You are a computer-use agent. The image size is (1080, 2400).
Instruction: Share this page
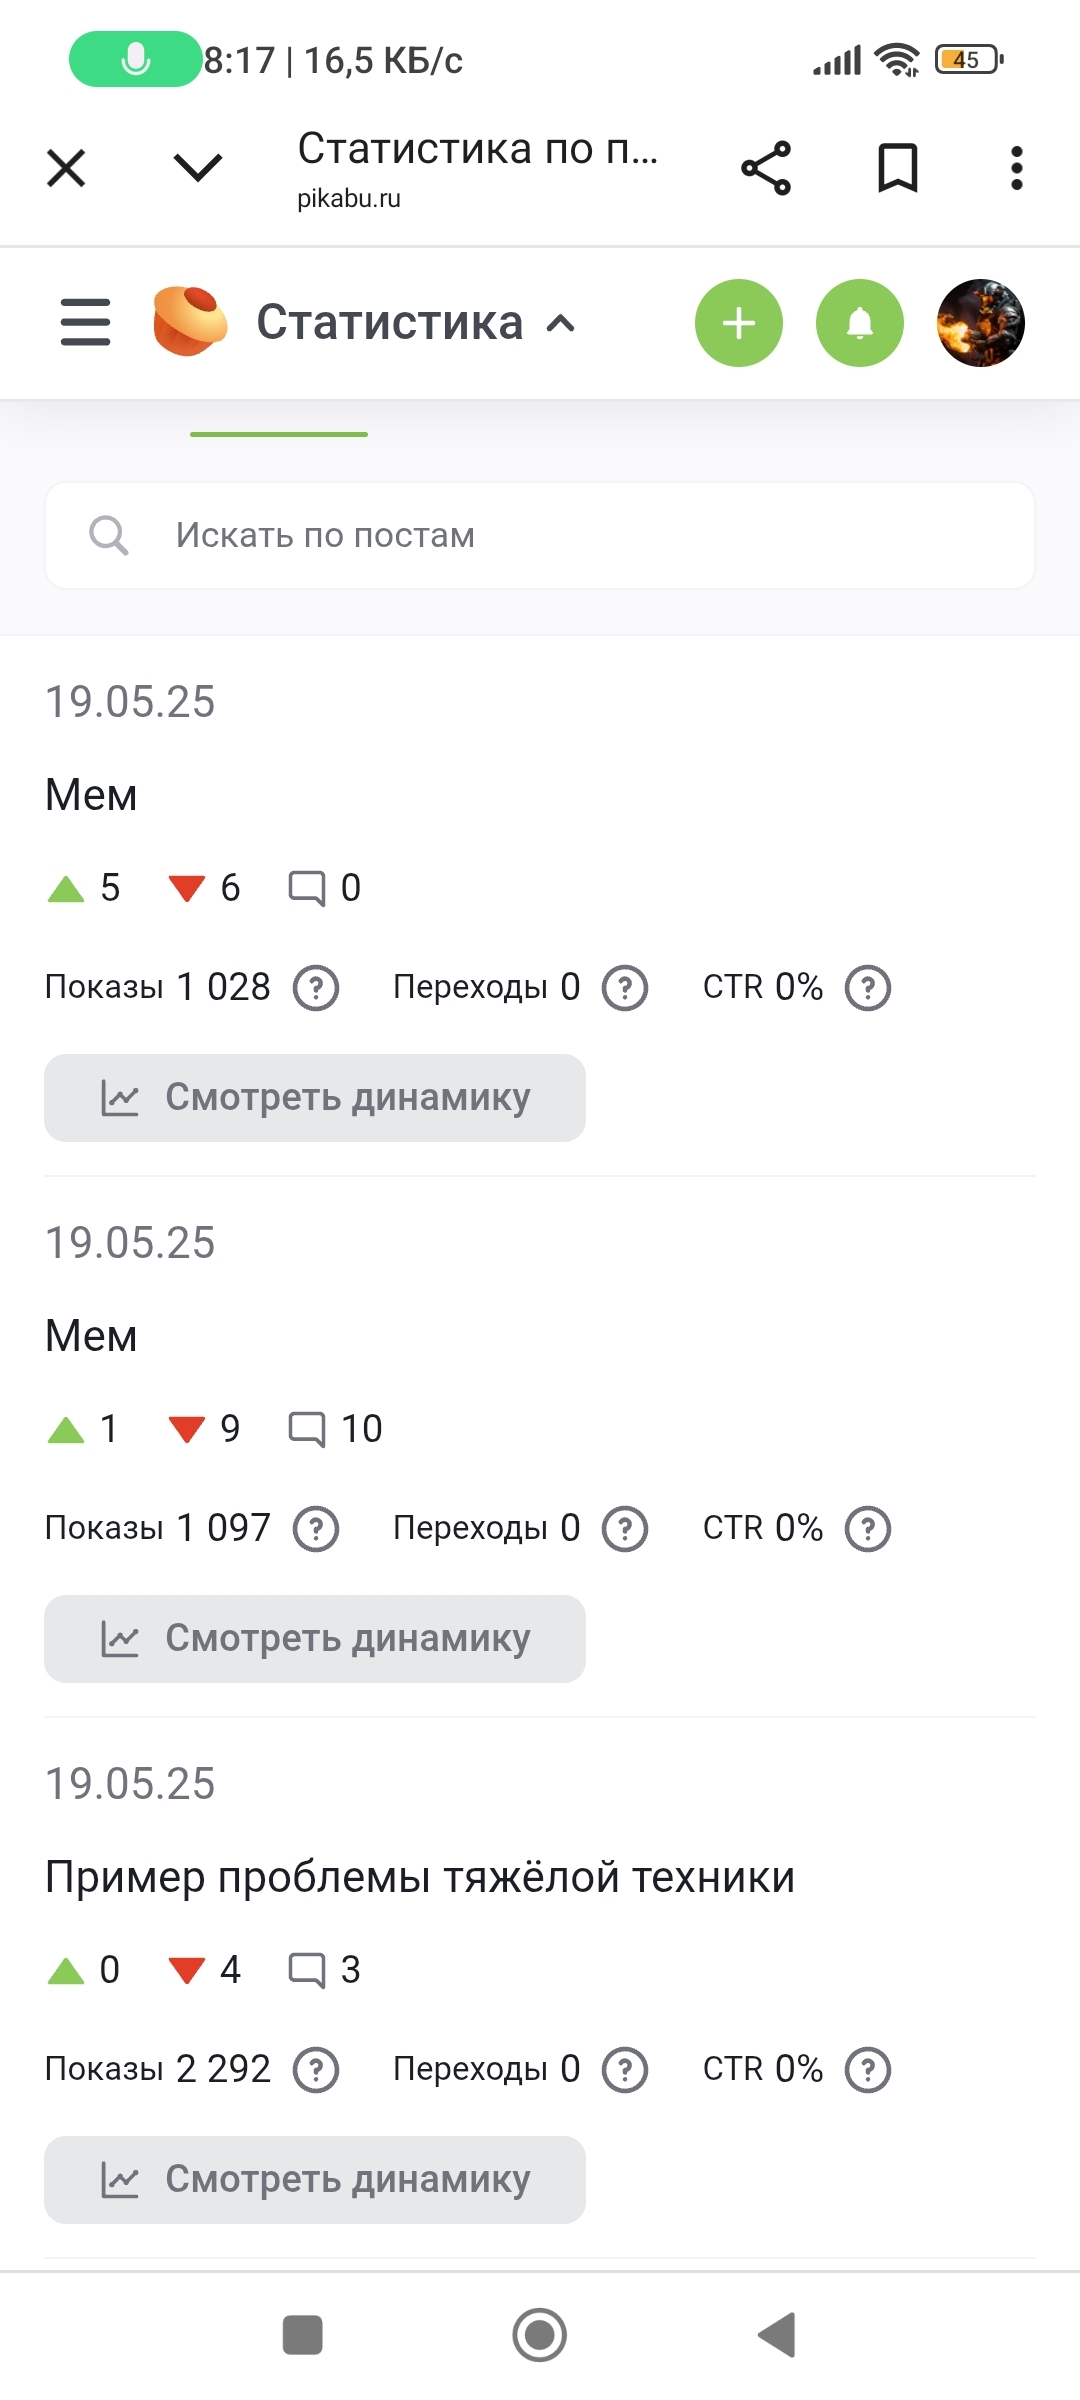coord(766,168)
